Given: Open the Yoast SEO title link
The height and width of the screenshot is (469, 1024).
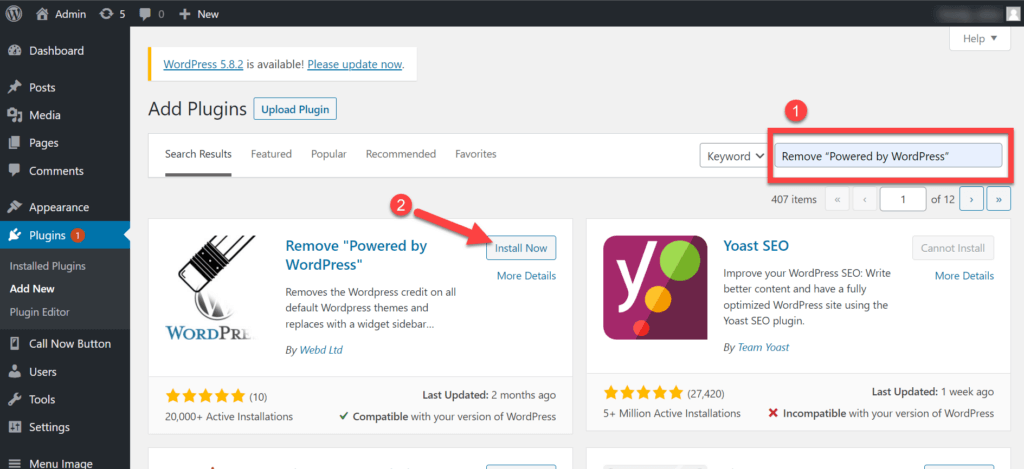Looking at the screenshot, I should click(x=756, y=246).
